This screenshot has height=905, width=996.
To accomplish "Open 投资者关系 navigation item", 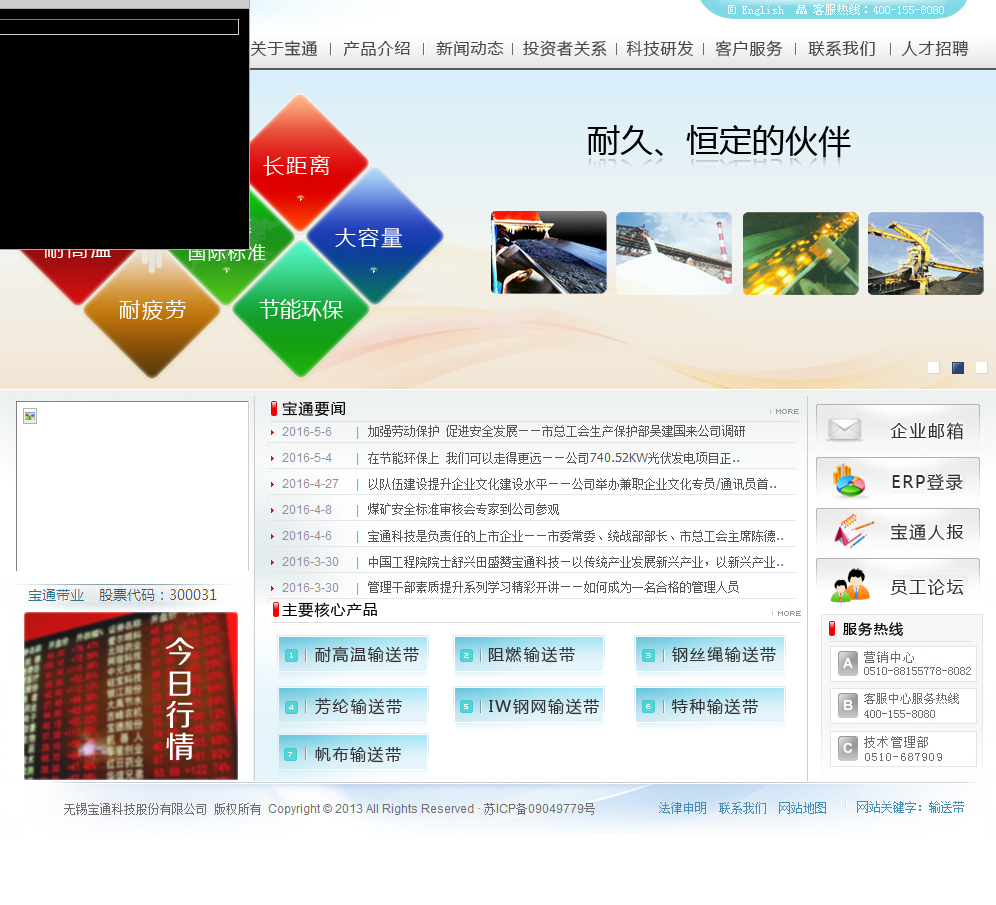I will (564, 49).
